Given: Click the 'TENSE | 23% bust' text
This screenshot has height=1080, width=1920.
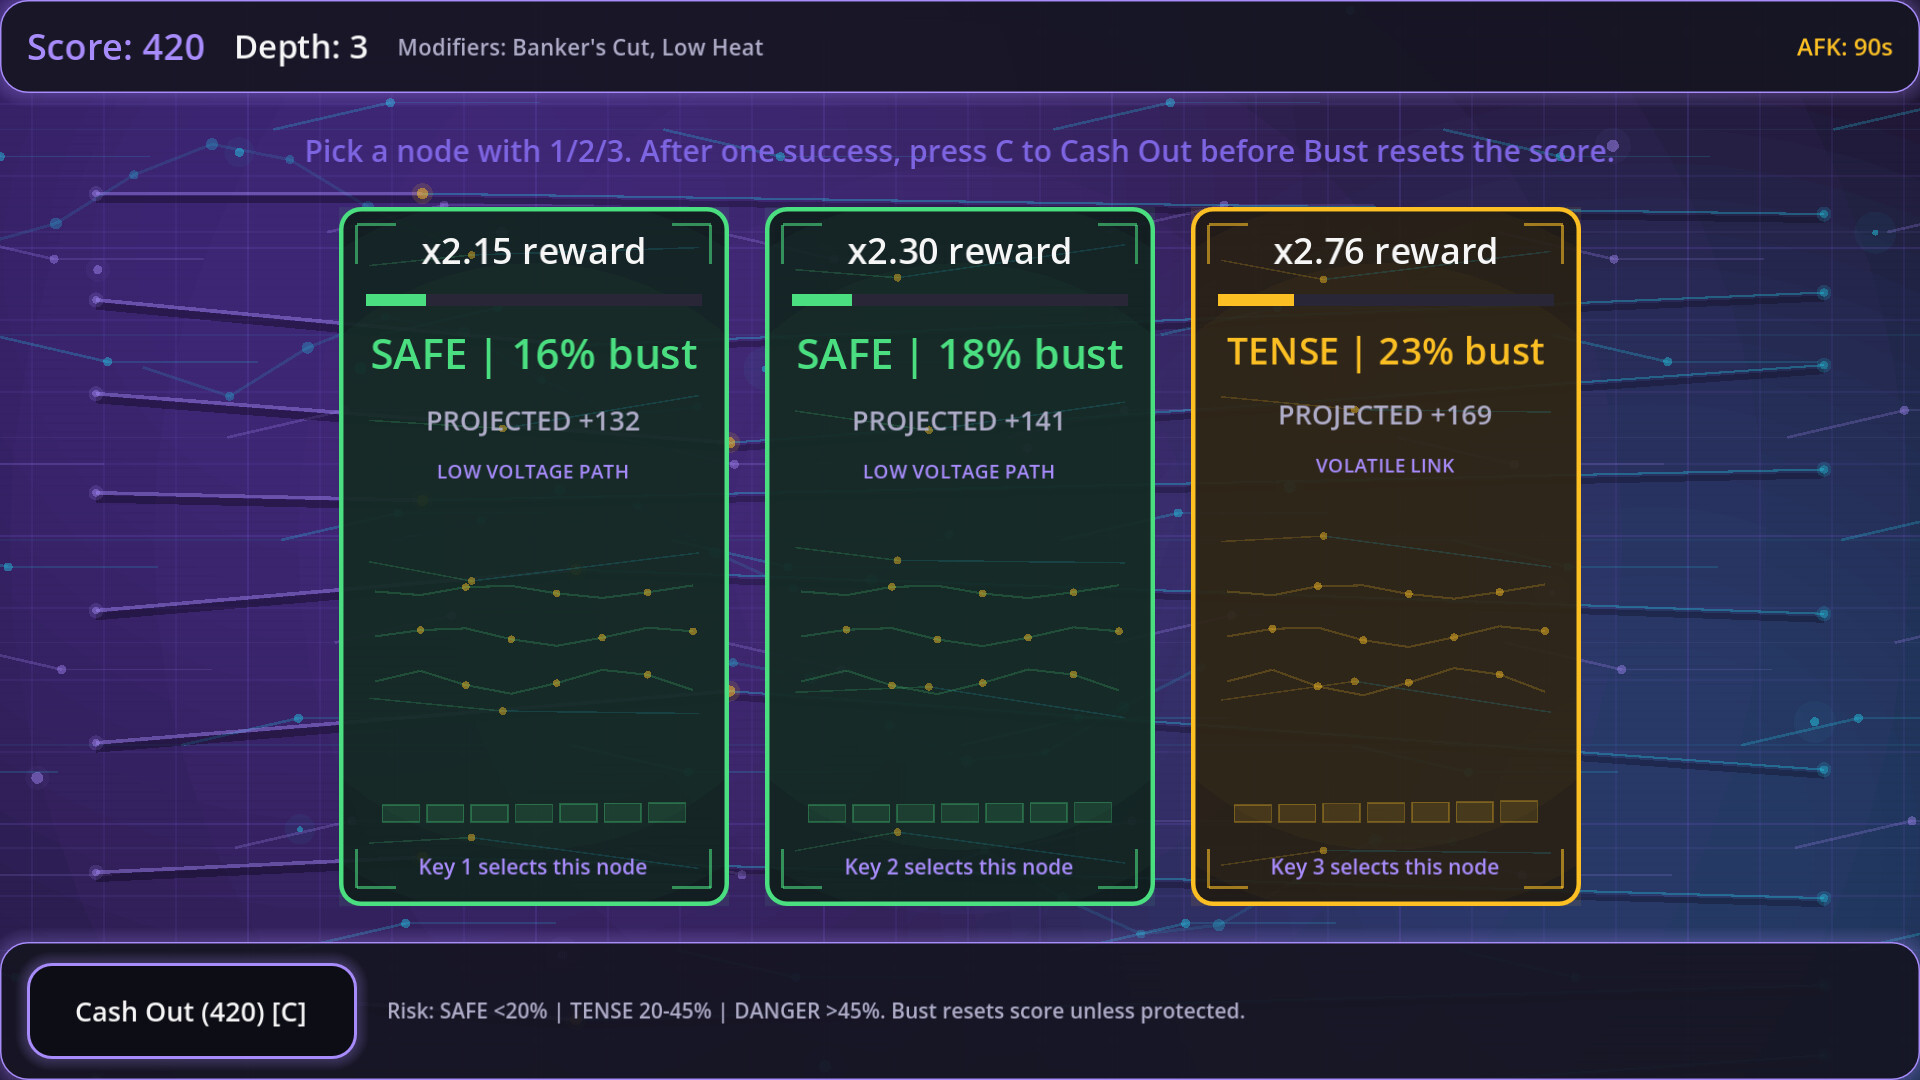Looking at the screenshot, I should coord(1385,352).
